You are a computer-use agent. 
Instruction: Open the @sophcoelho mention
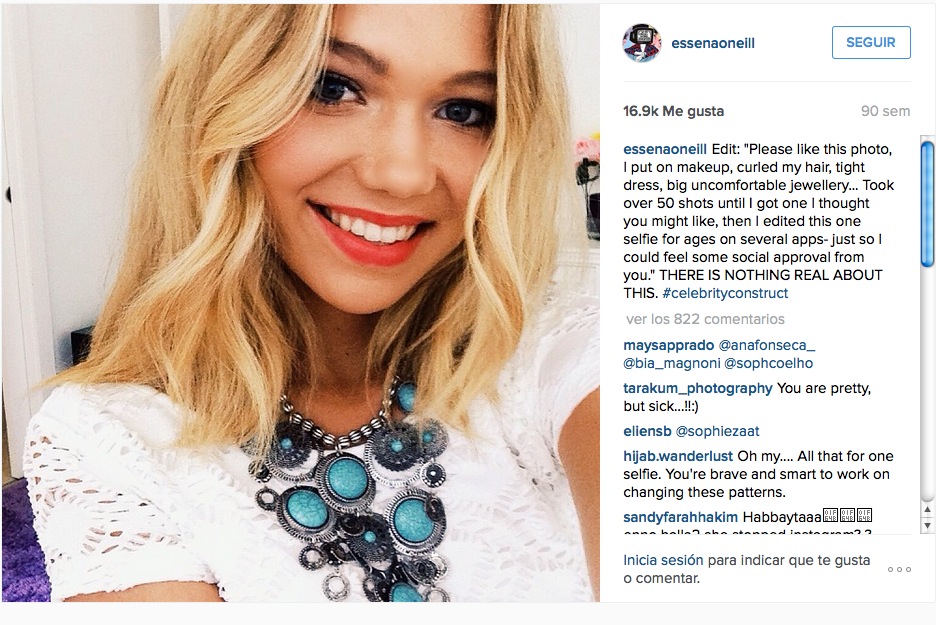[768, 364]
